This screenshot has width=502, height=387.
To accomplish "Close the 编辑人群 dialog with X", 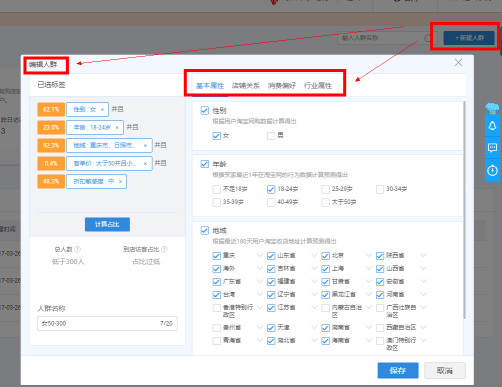I will click(x=458, y=62).
